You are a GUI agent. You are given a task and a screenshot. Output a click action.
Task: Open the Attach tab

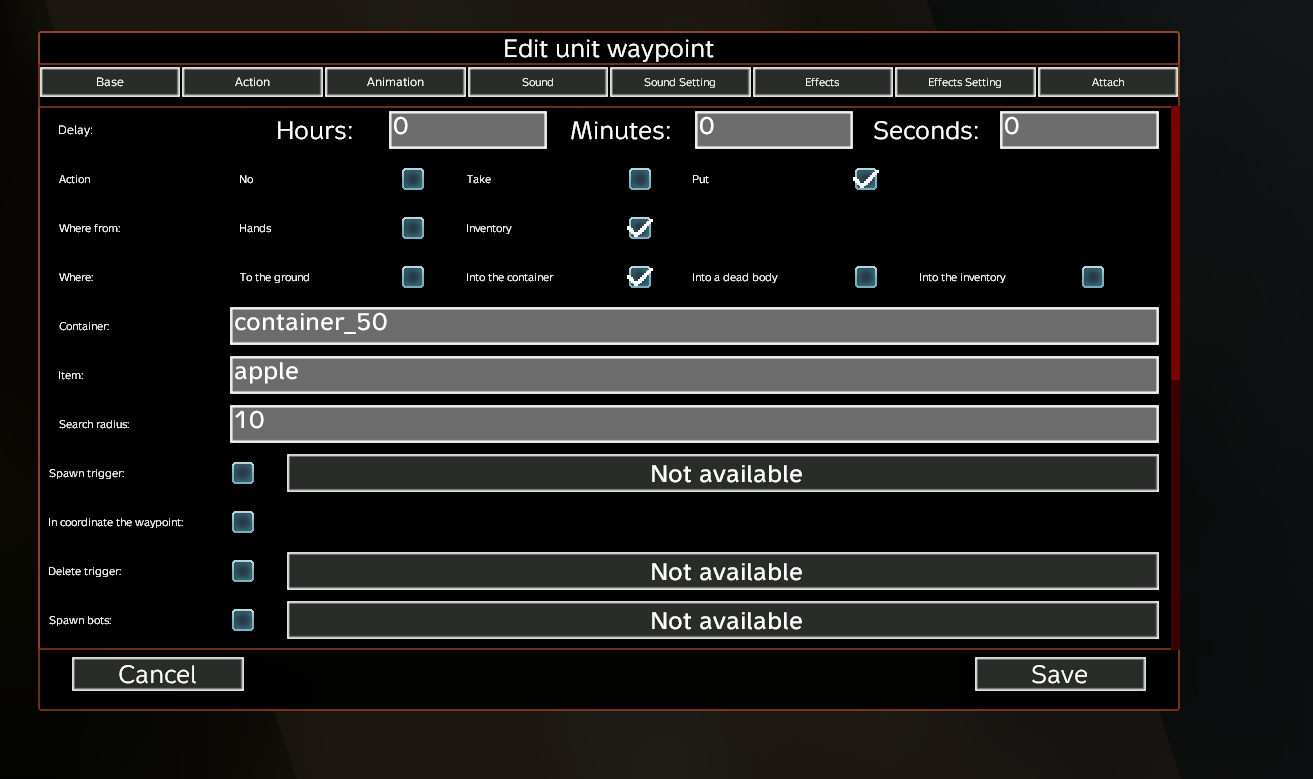point(1107,82)
